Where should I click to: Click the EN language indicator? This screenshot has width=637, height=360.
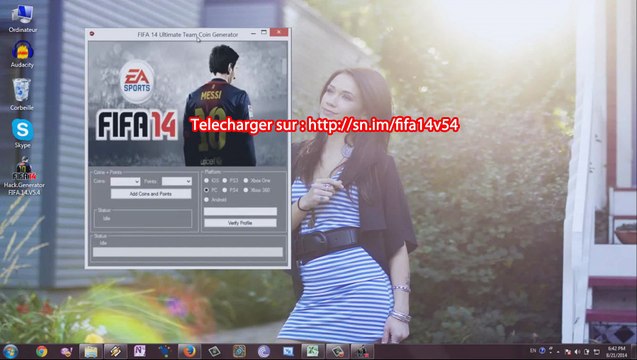click(x=533, y=350)
